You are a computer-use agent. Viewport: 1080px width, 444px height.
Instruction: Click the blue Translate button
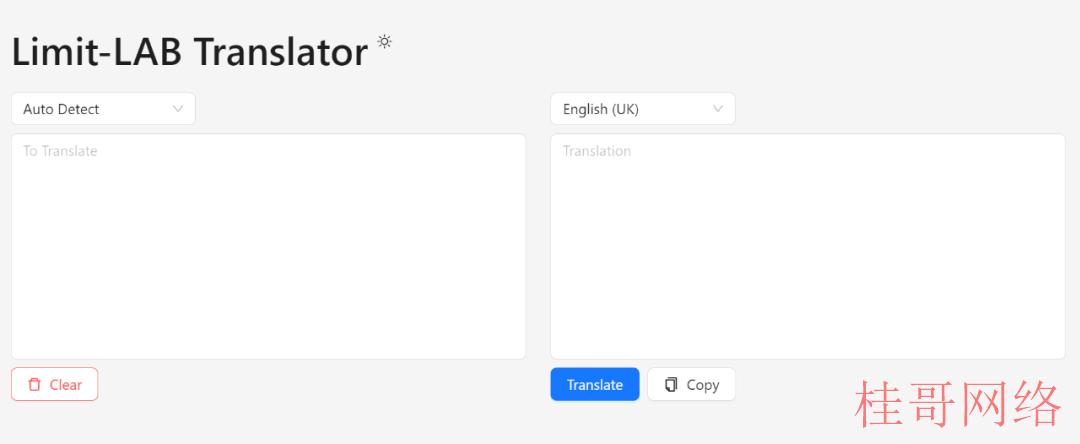pyautogui.click(x=595, y=384)
